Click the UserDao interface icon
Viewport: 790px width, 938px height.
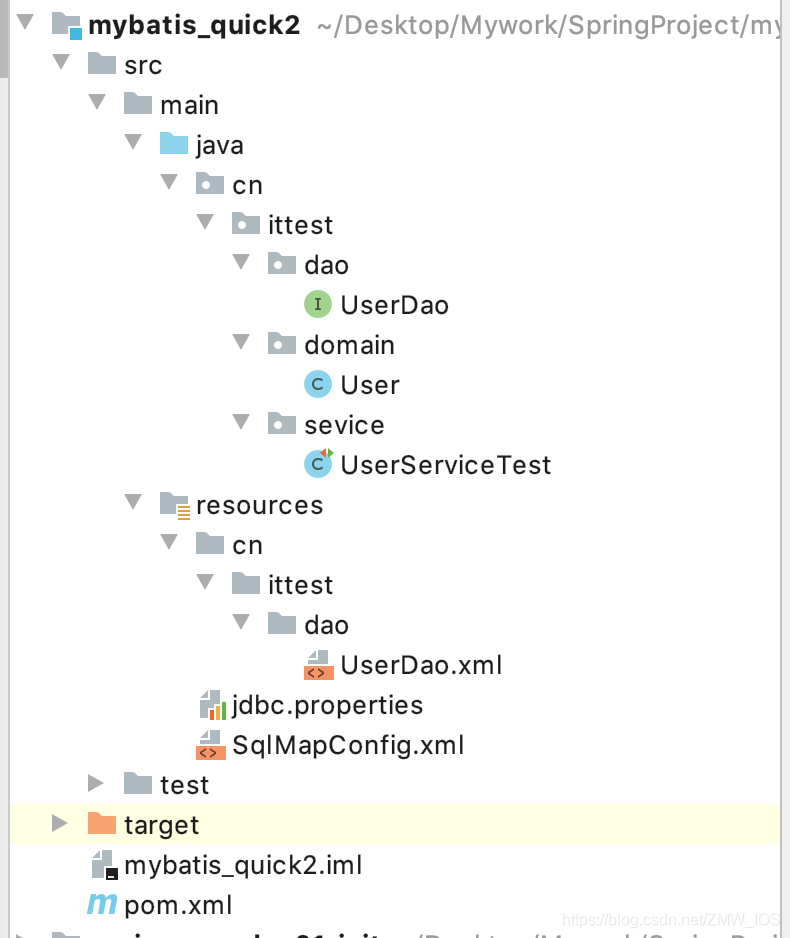tap(318, 304)
